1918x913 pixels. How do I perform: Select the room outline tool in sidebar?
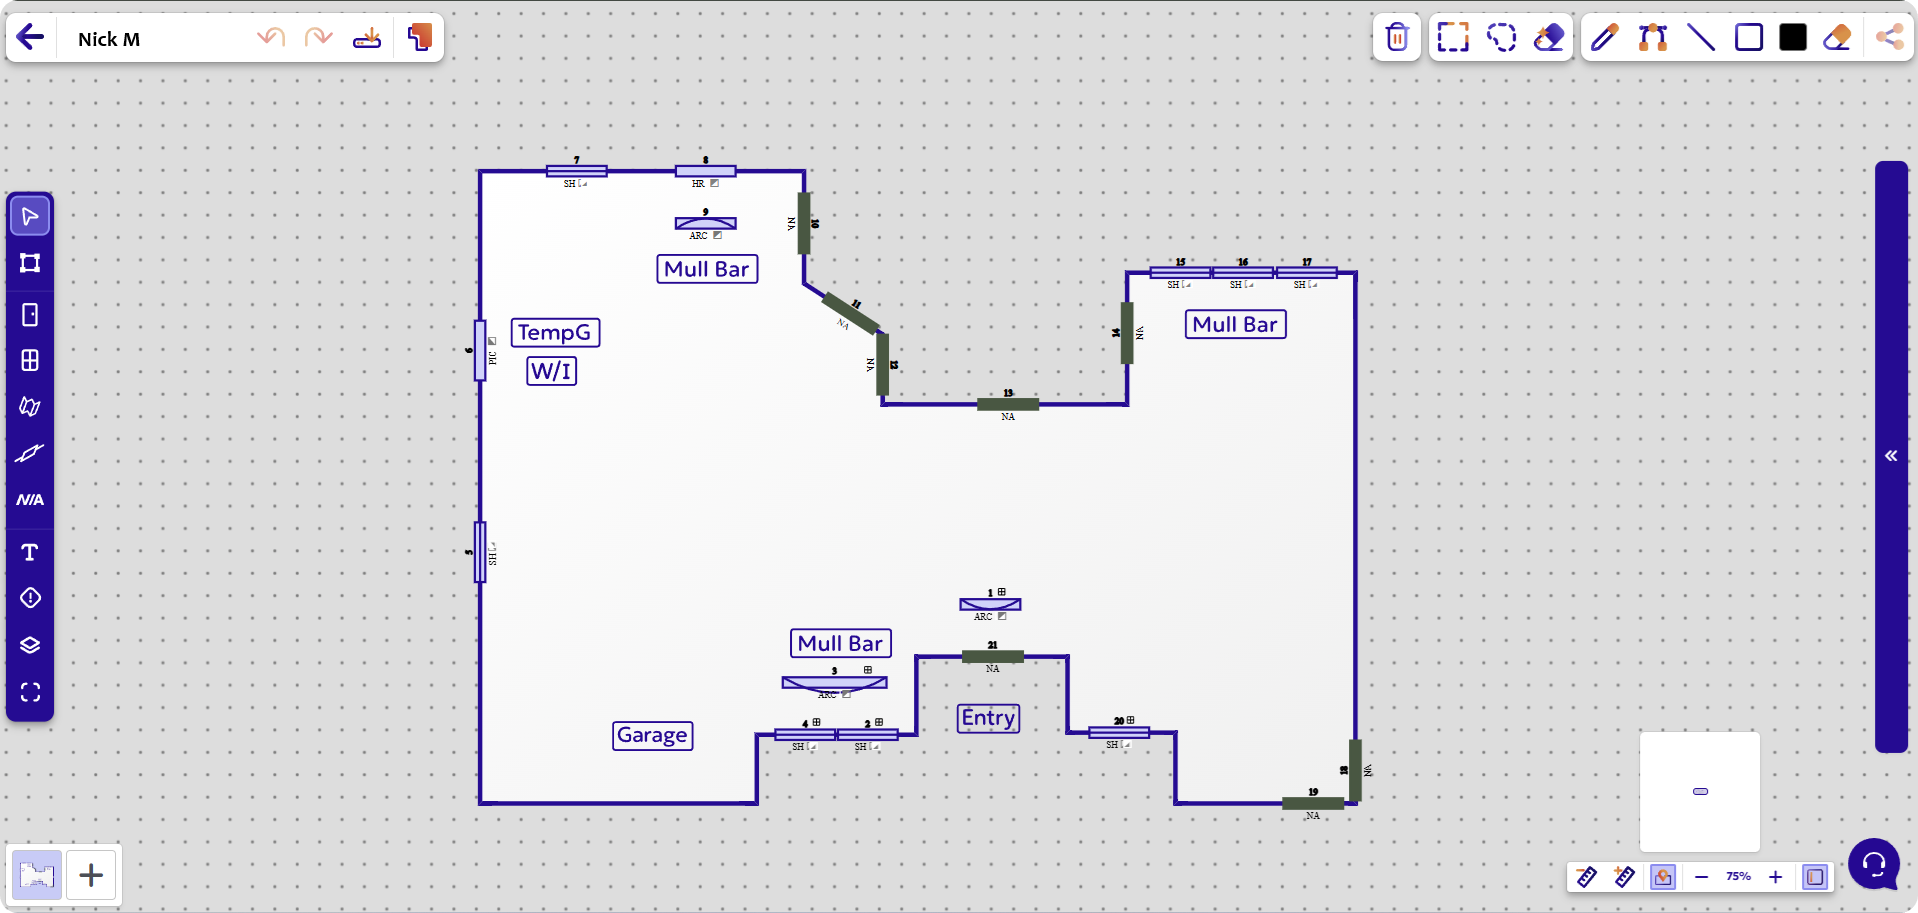point(30,263)
